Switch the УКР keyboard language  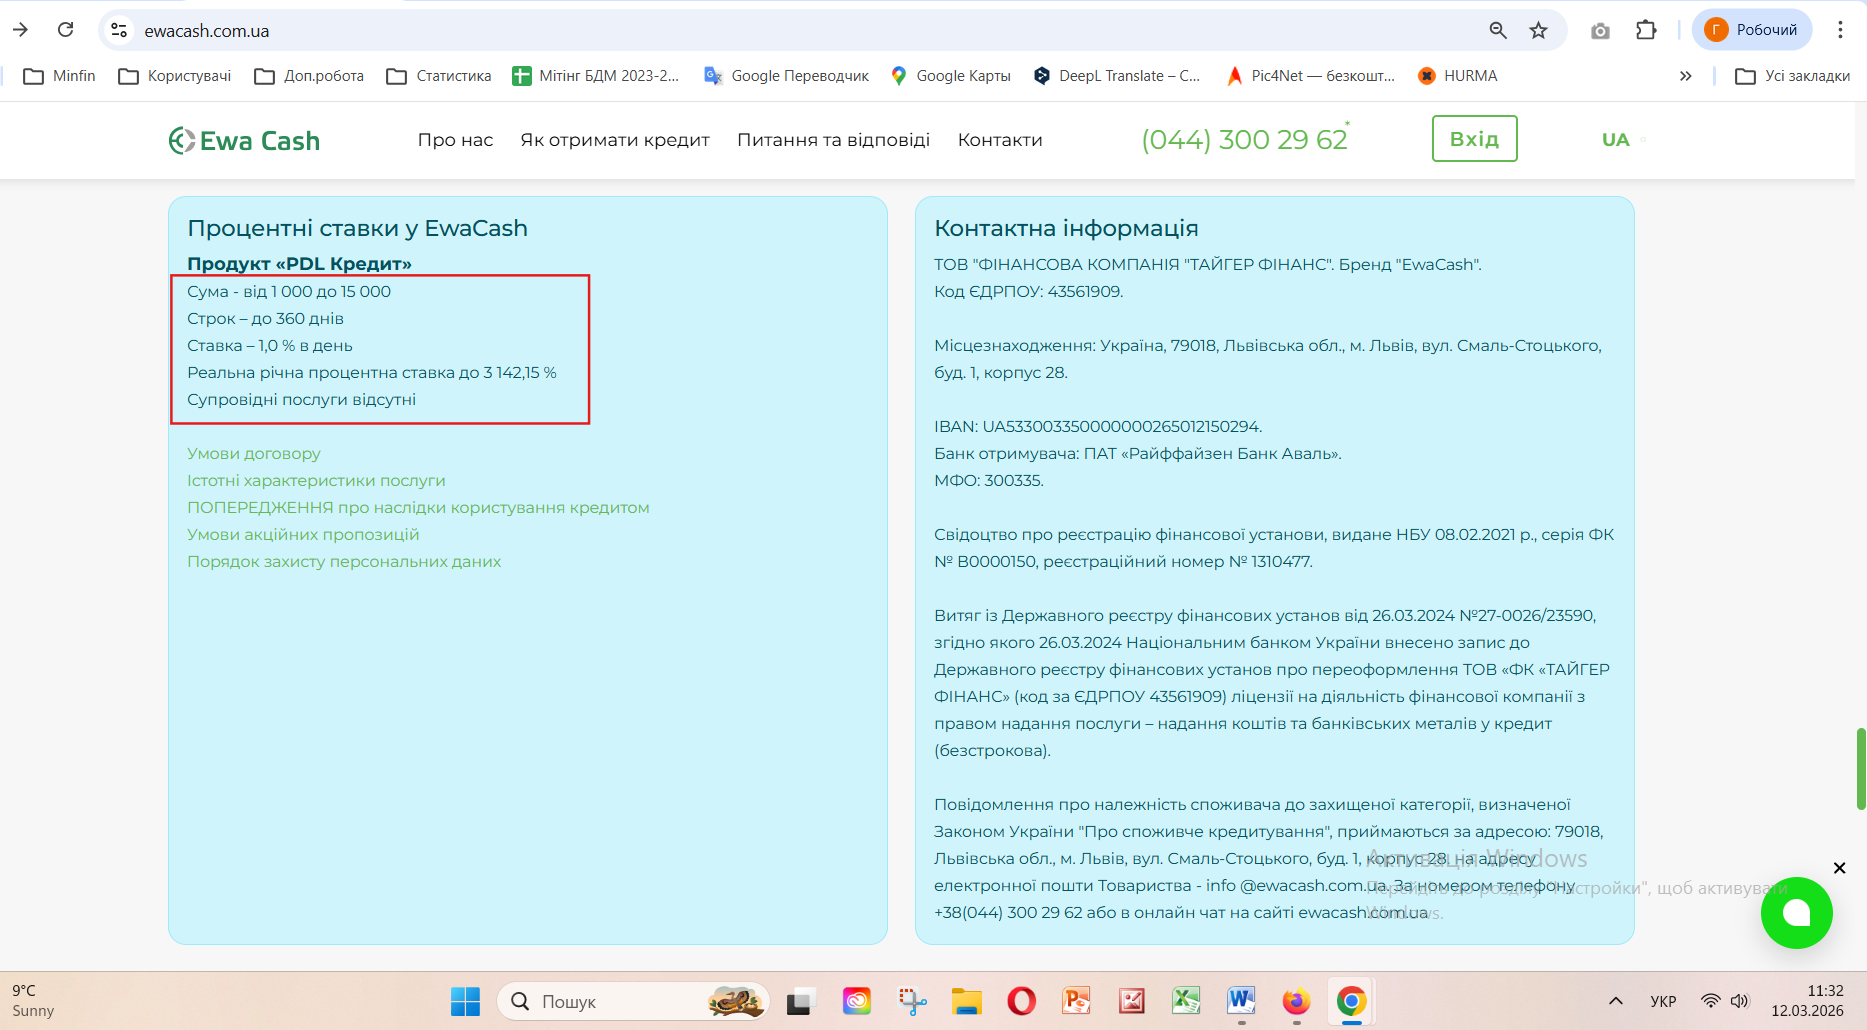[1663, 1001]
